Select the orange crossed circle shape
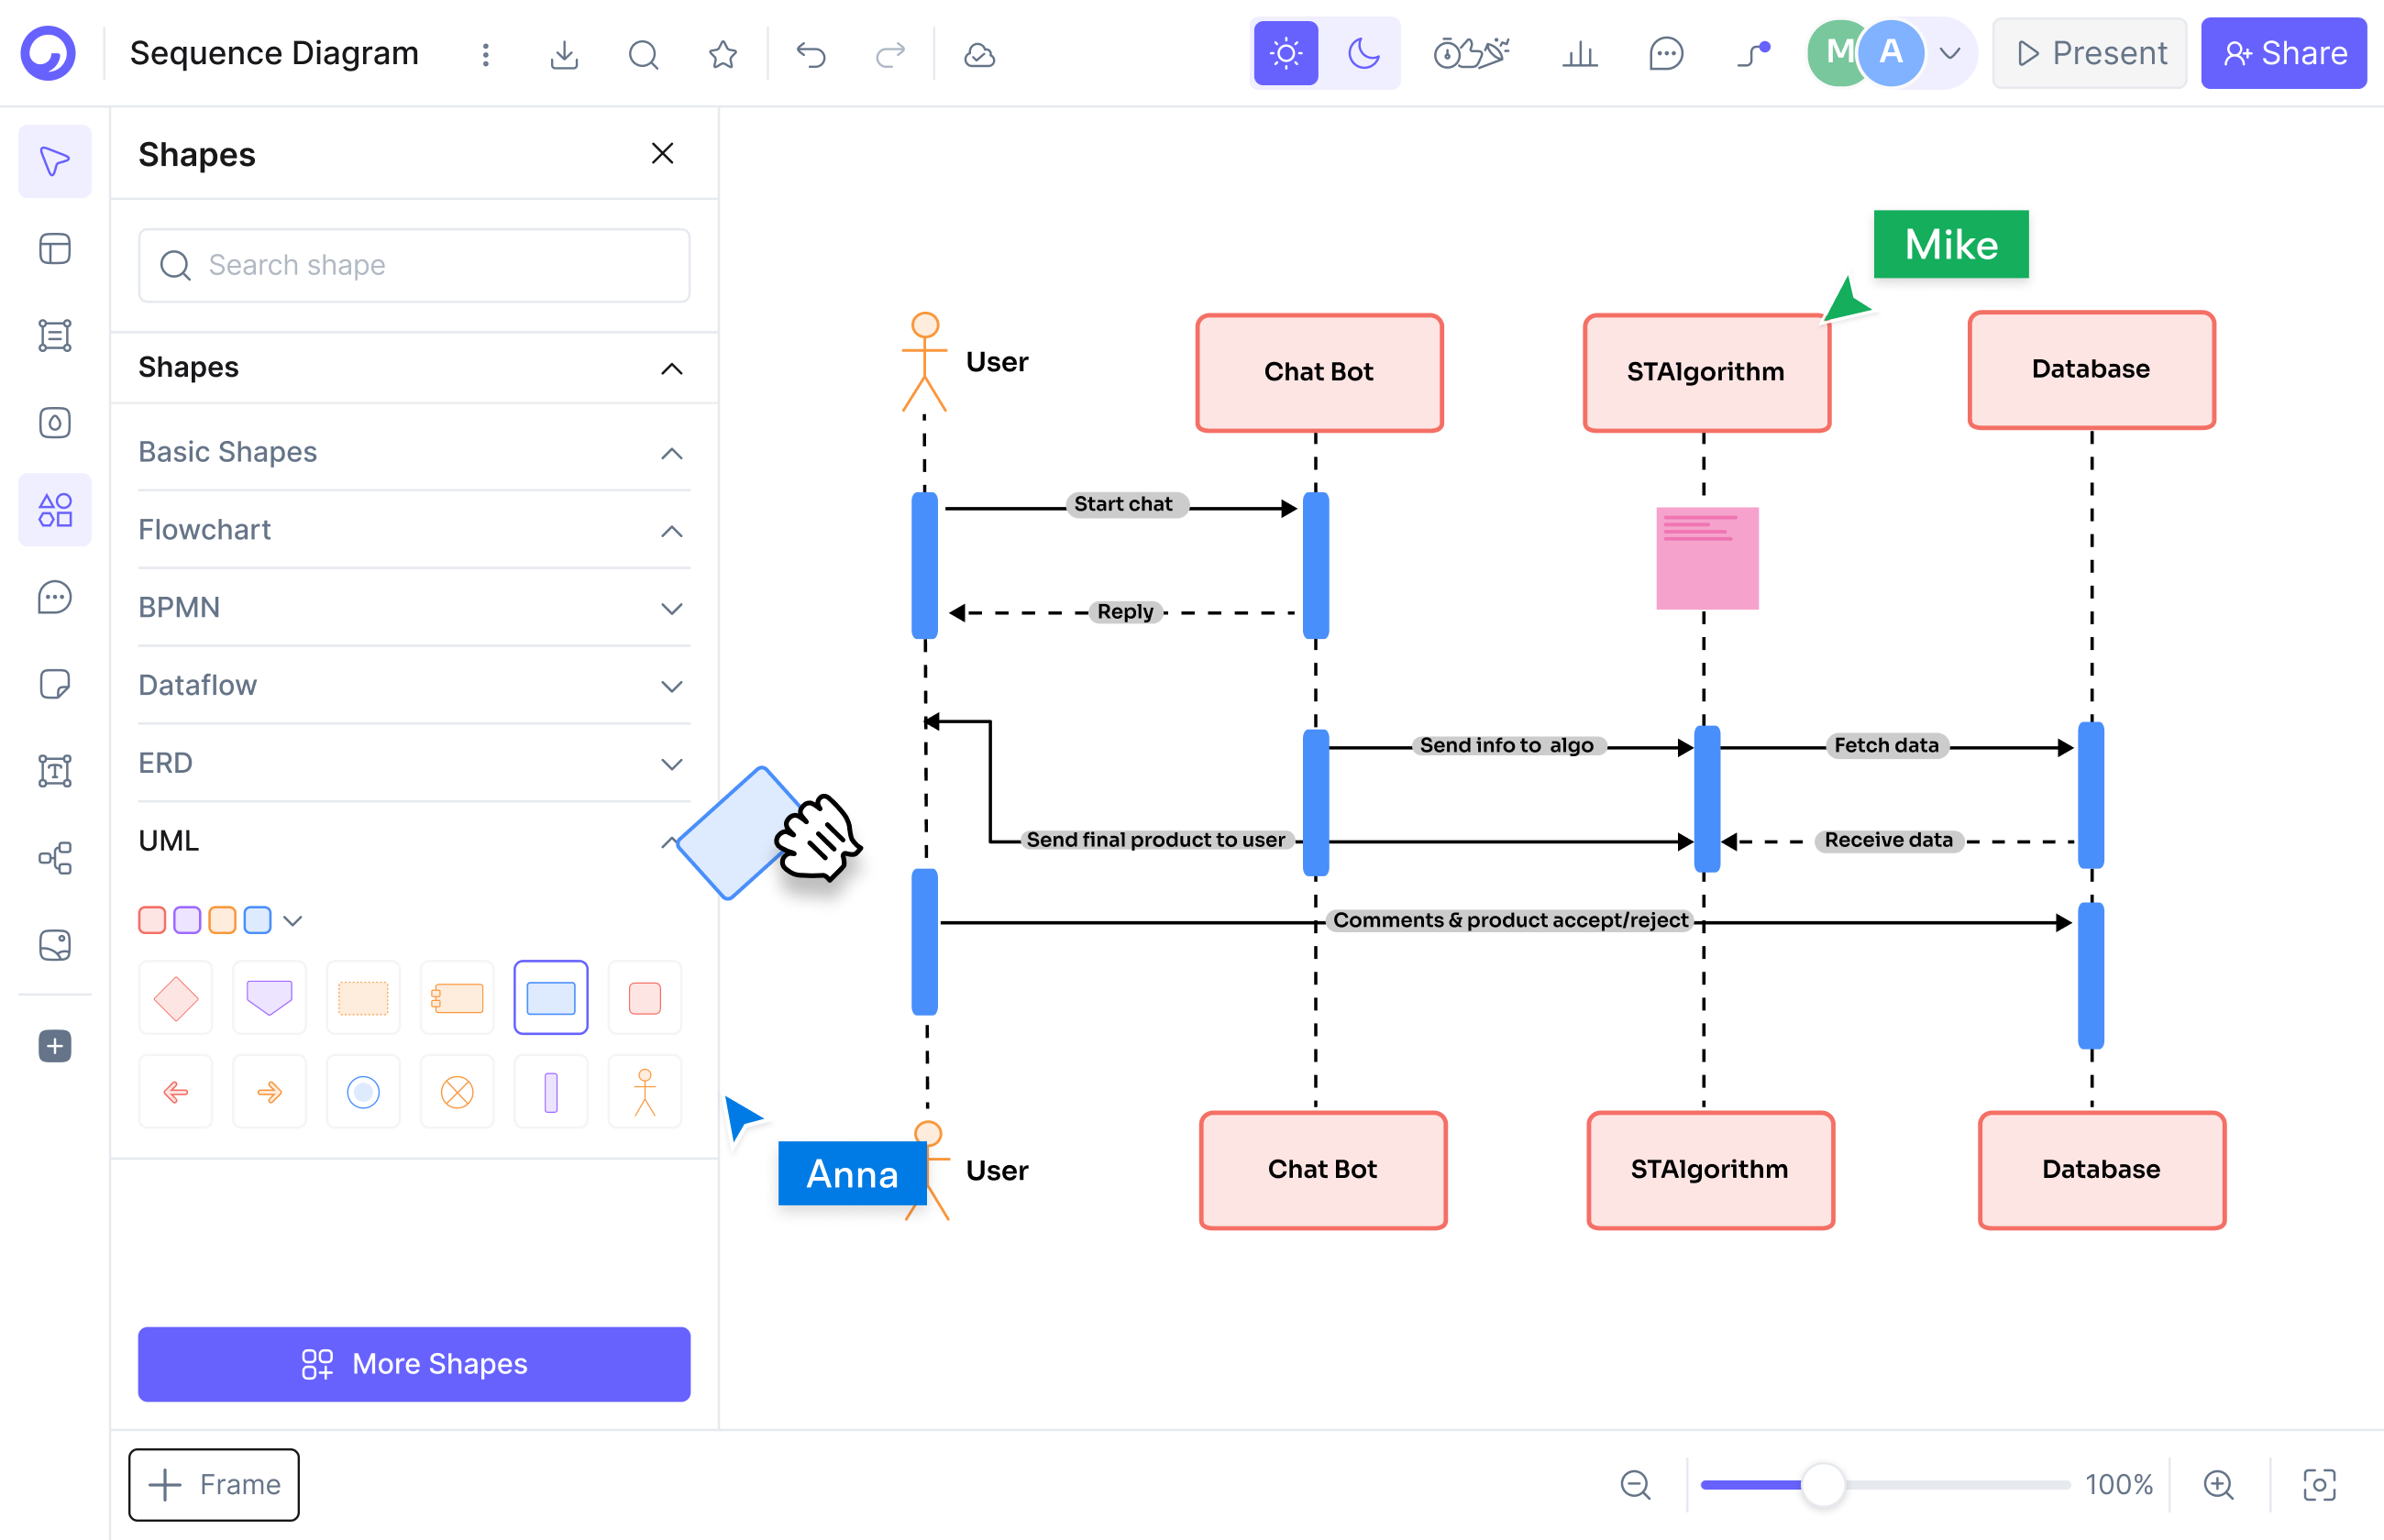Screen dimensions: 2384x1540 pos(457,1092)
